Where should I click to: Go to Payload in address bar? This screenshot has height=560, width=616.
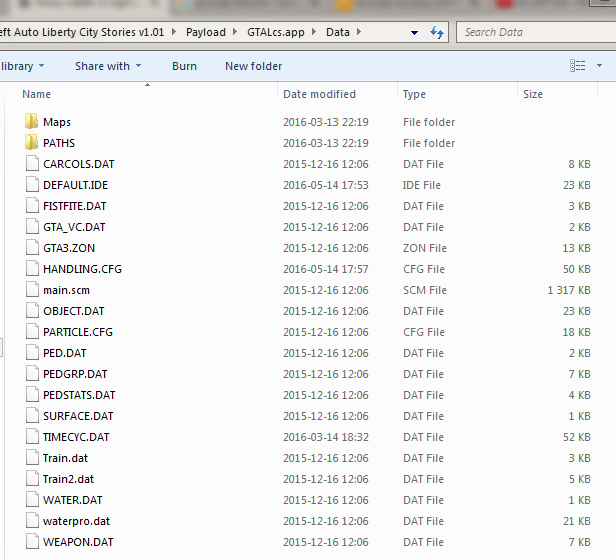pos(206,32)
